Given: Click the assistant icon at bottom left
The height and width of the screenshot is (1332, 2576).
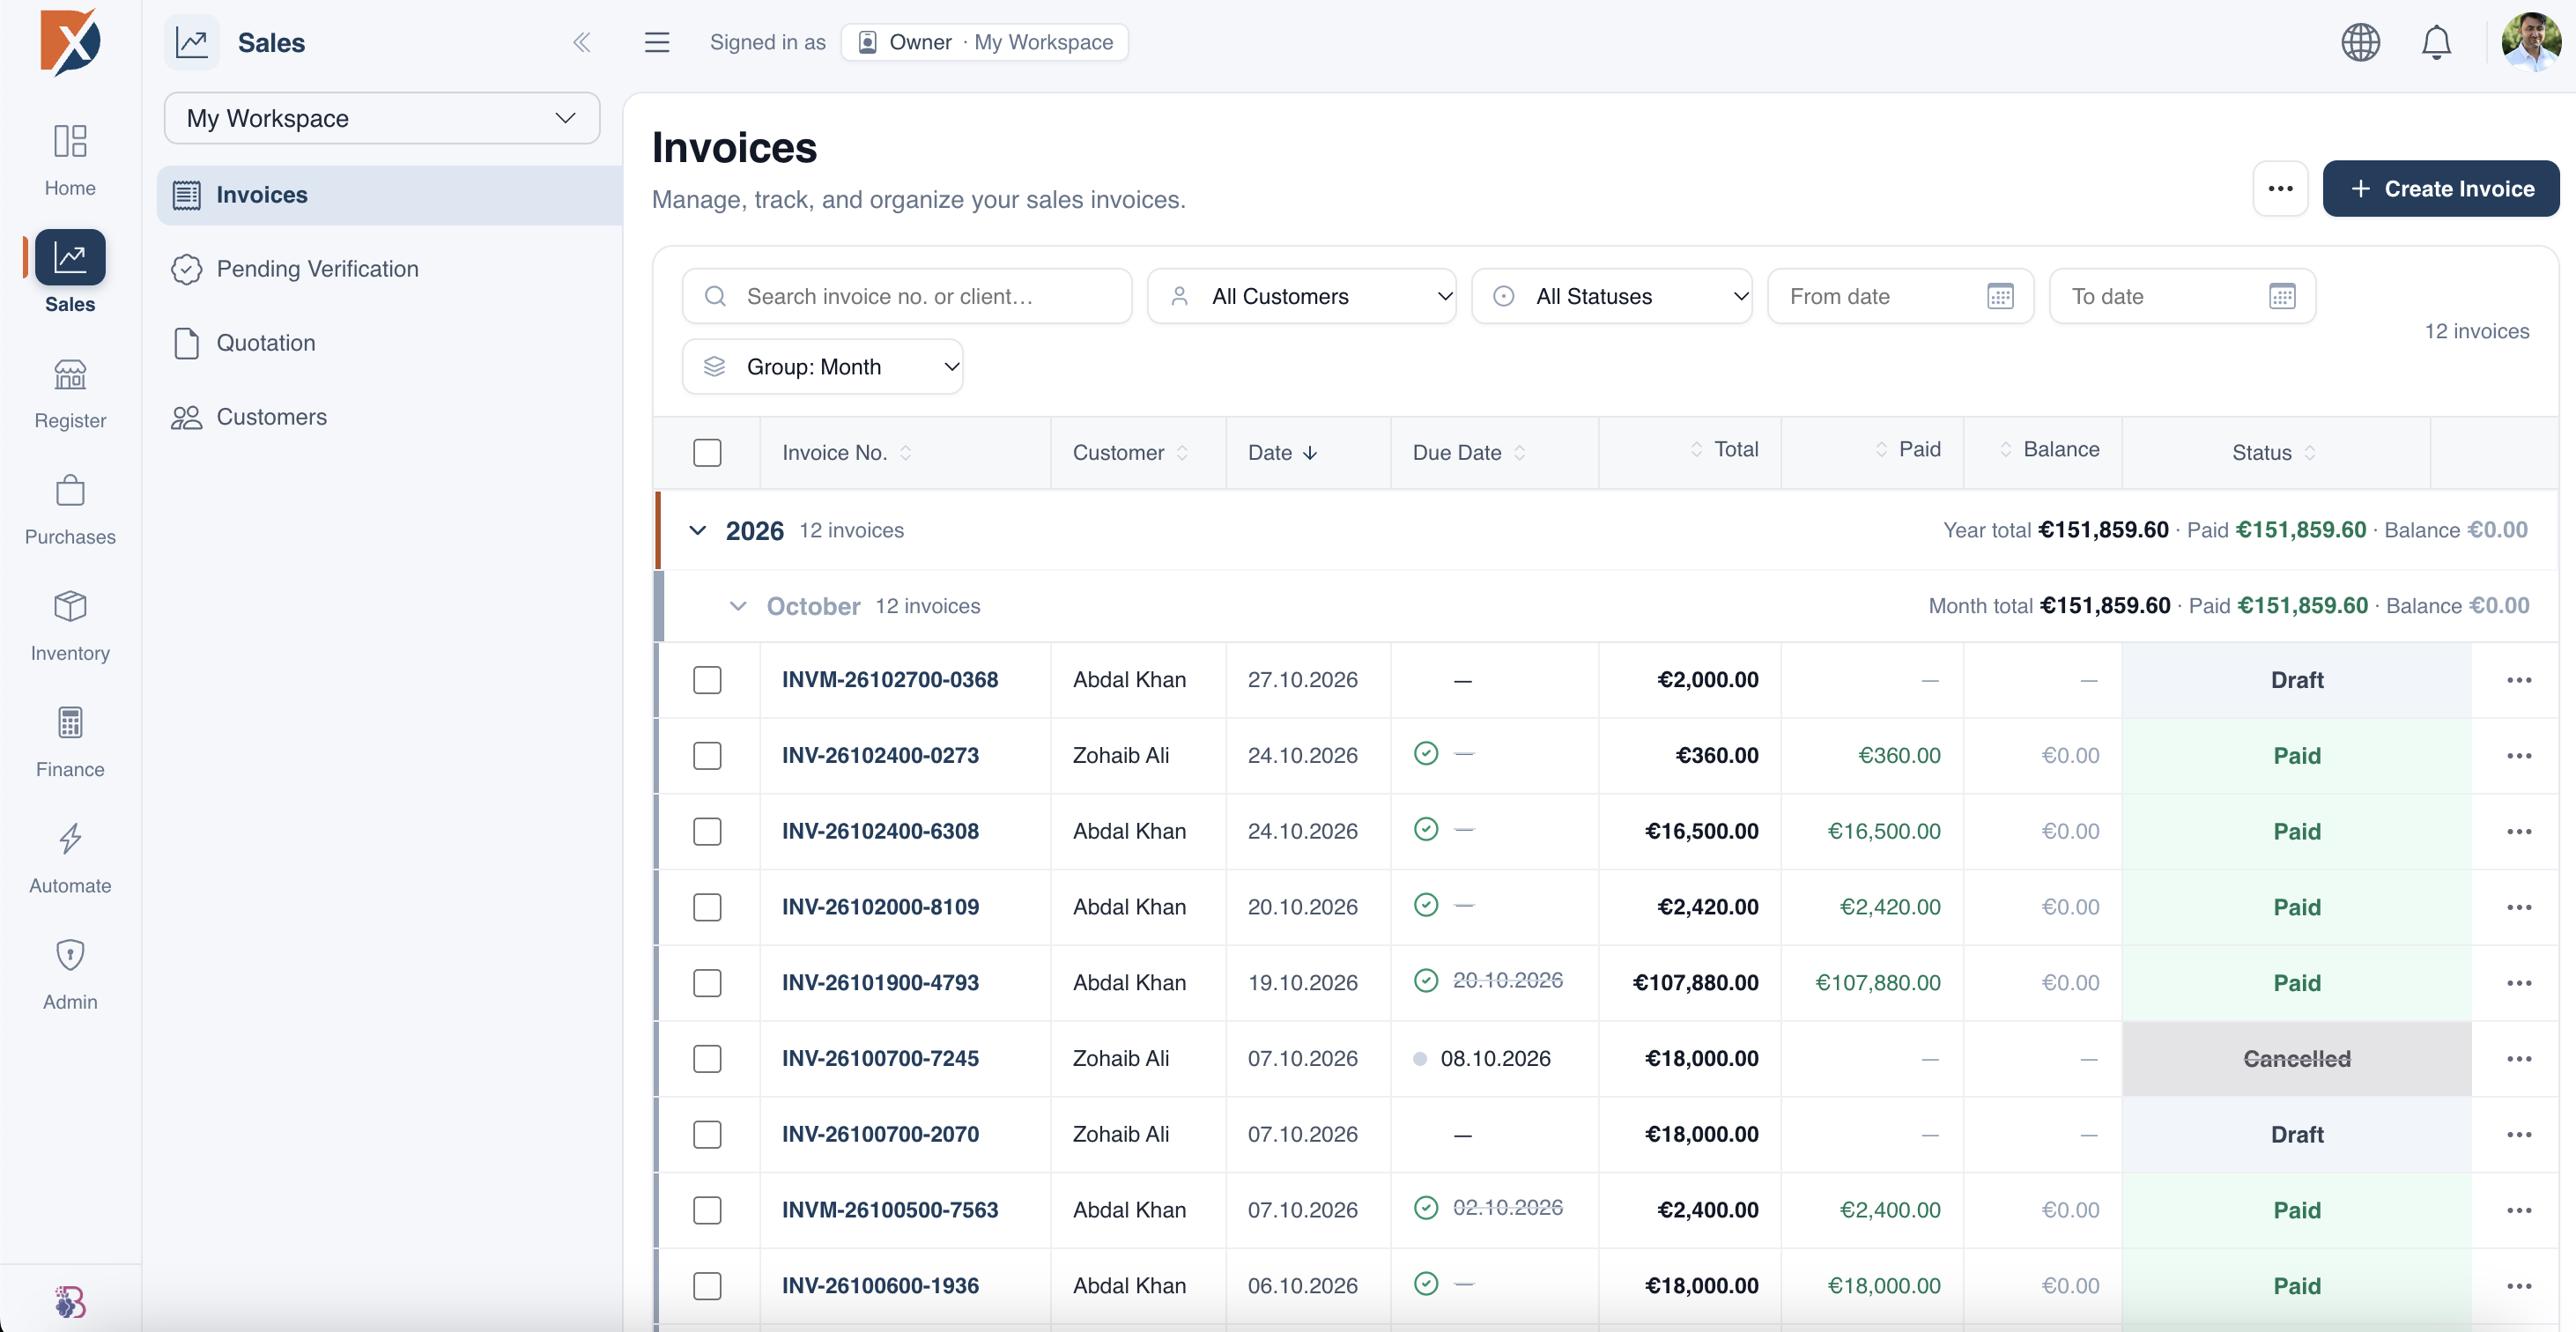Looking at the screenshot, I should 70,1301.
